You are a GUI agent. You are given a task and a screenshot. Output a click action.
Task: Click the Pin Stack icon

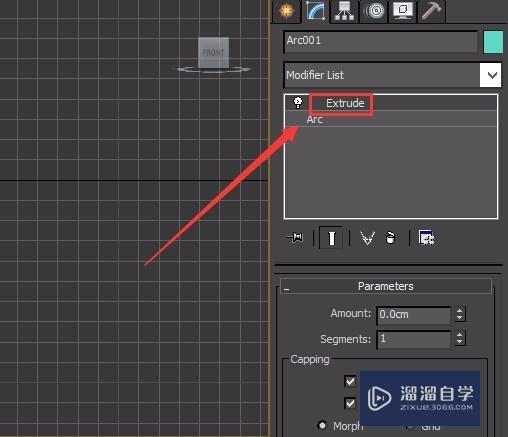295,237
